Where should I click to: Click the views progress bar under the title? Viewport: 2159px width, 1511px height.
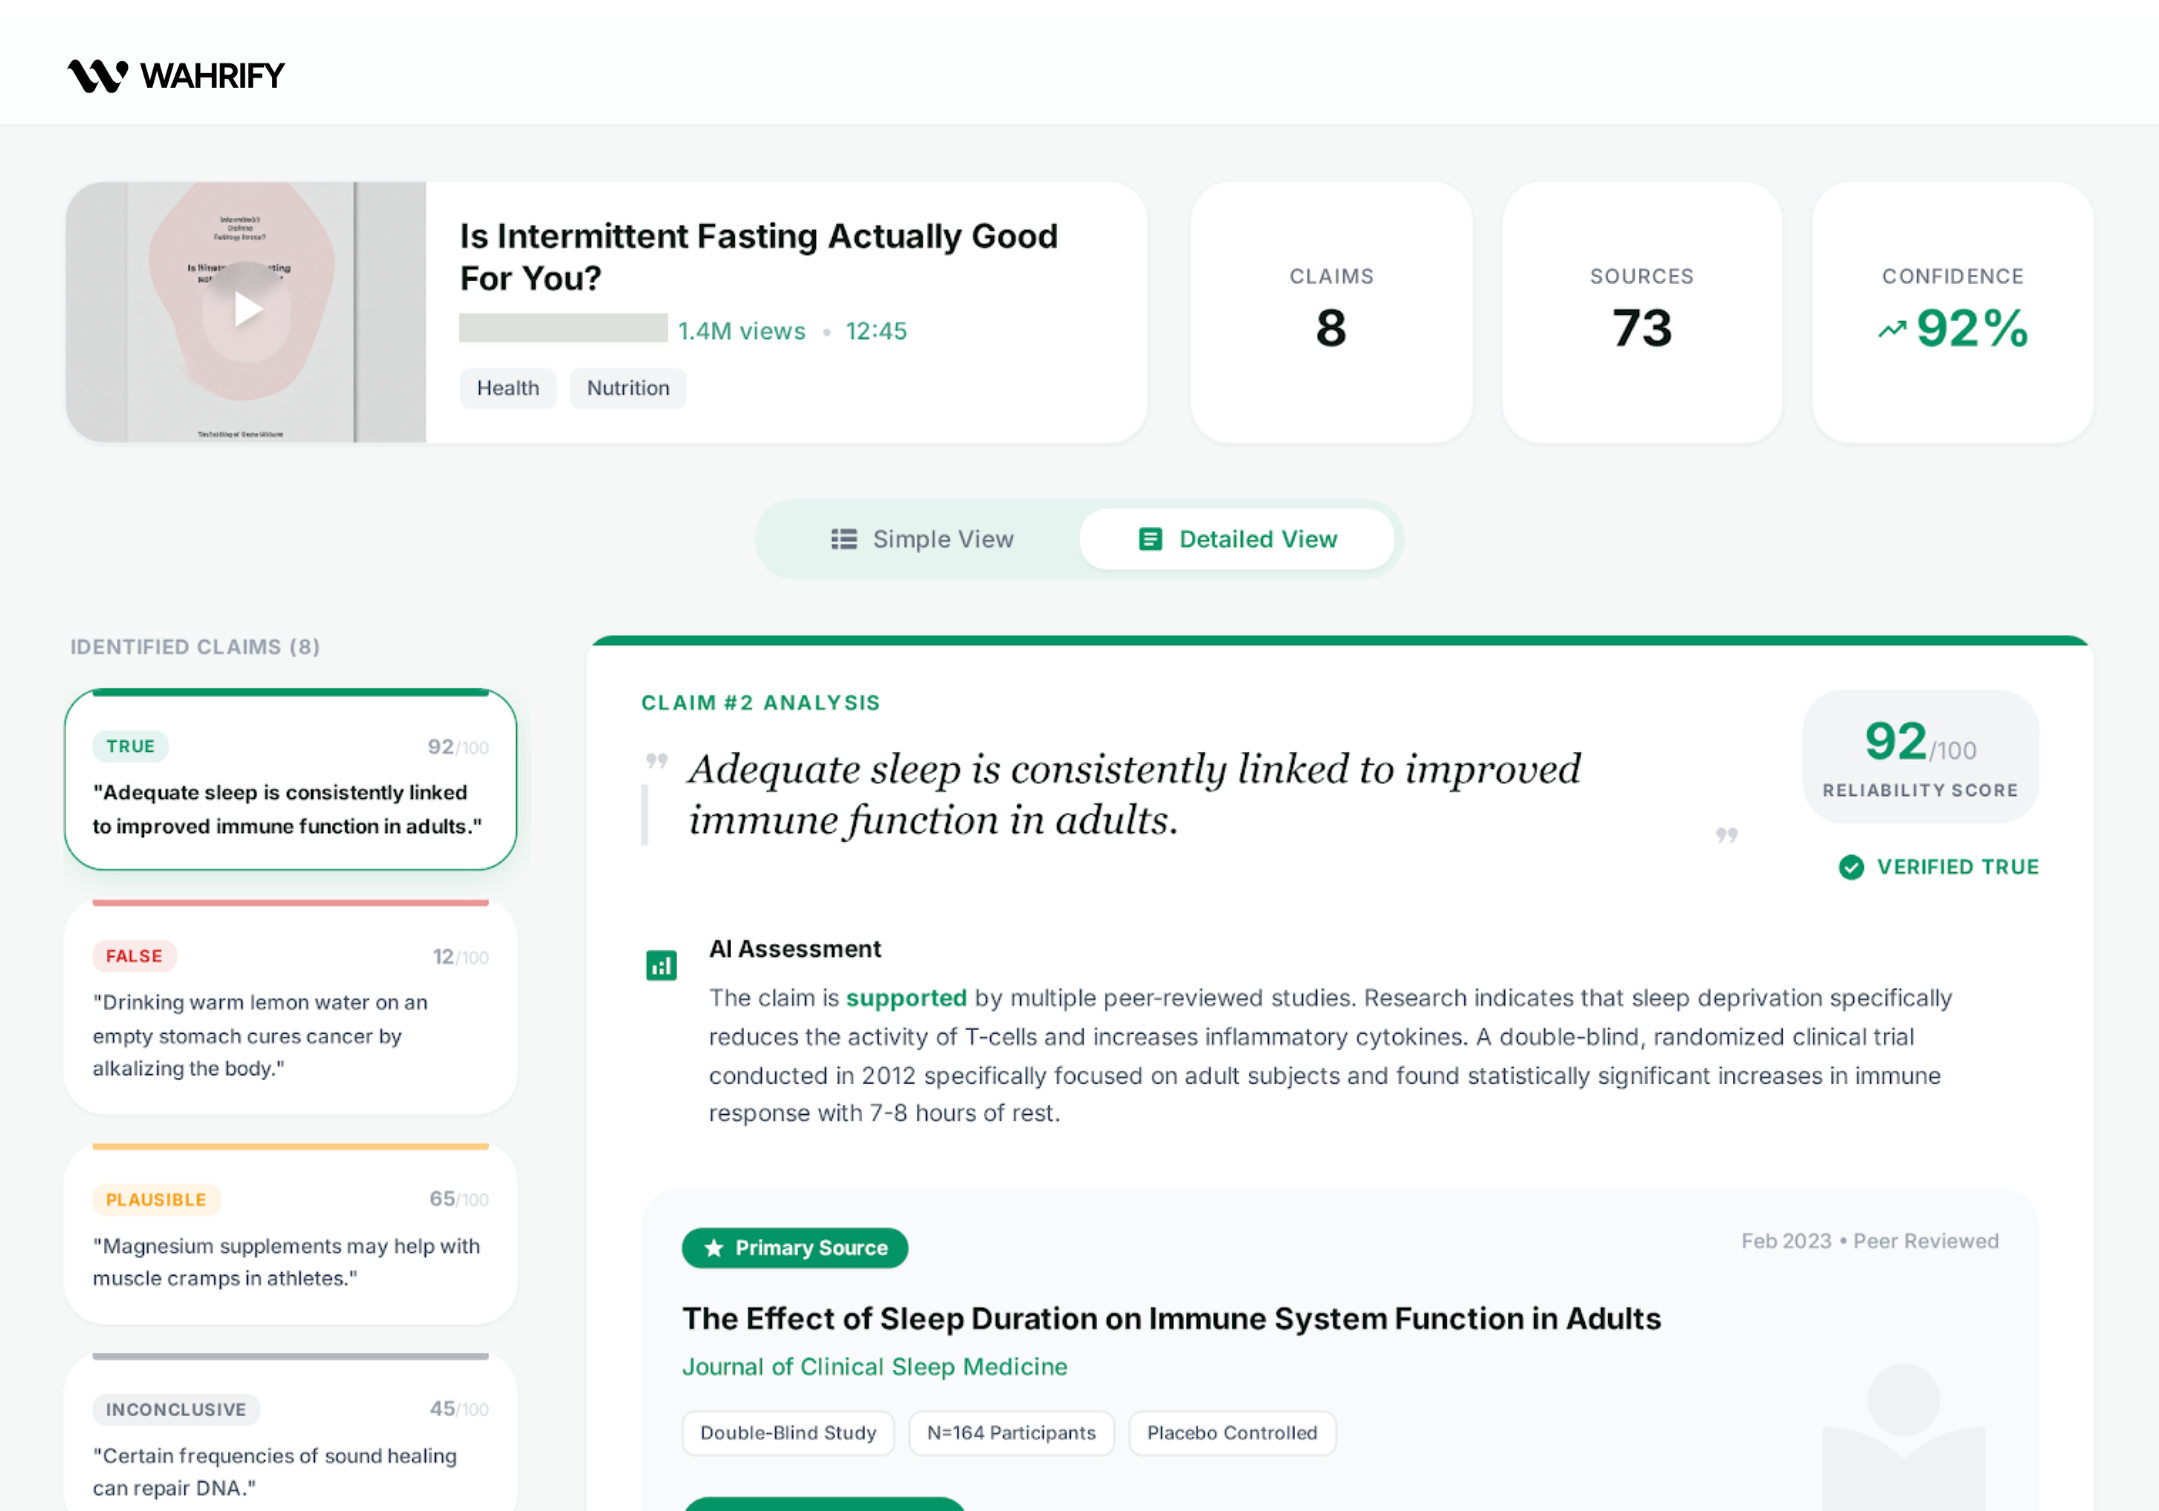click(562, 329)
